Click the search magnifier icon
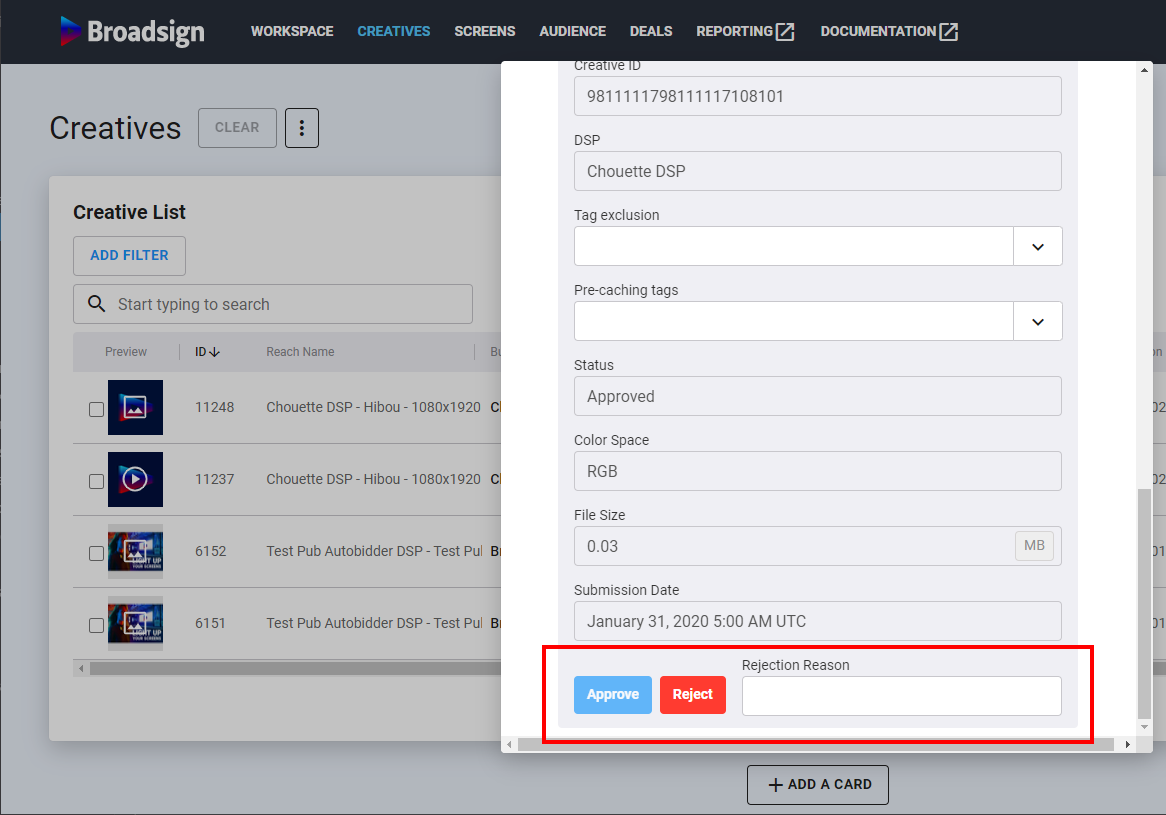This screenshot has width=1166, height=815. 97,304
